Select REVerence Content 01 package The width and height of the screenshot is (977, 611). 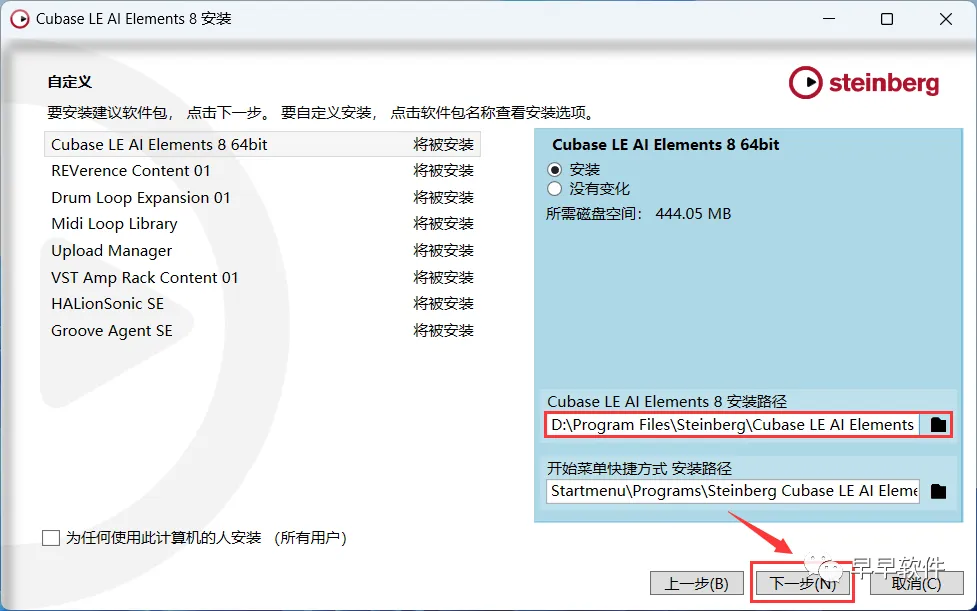[x=262, y=171]
